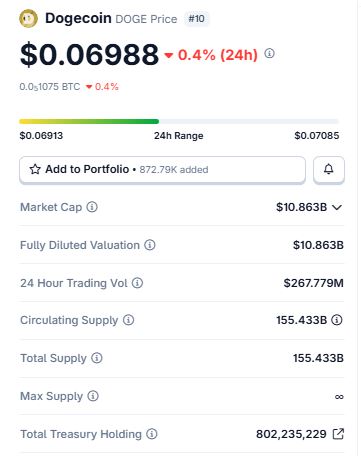Image resolution: width=361 pixels, height=456 pixels.
Task: Show Market Cap info tooltip icon
Action: (x=92, y=207)
